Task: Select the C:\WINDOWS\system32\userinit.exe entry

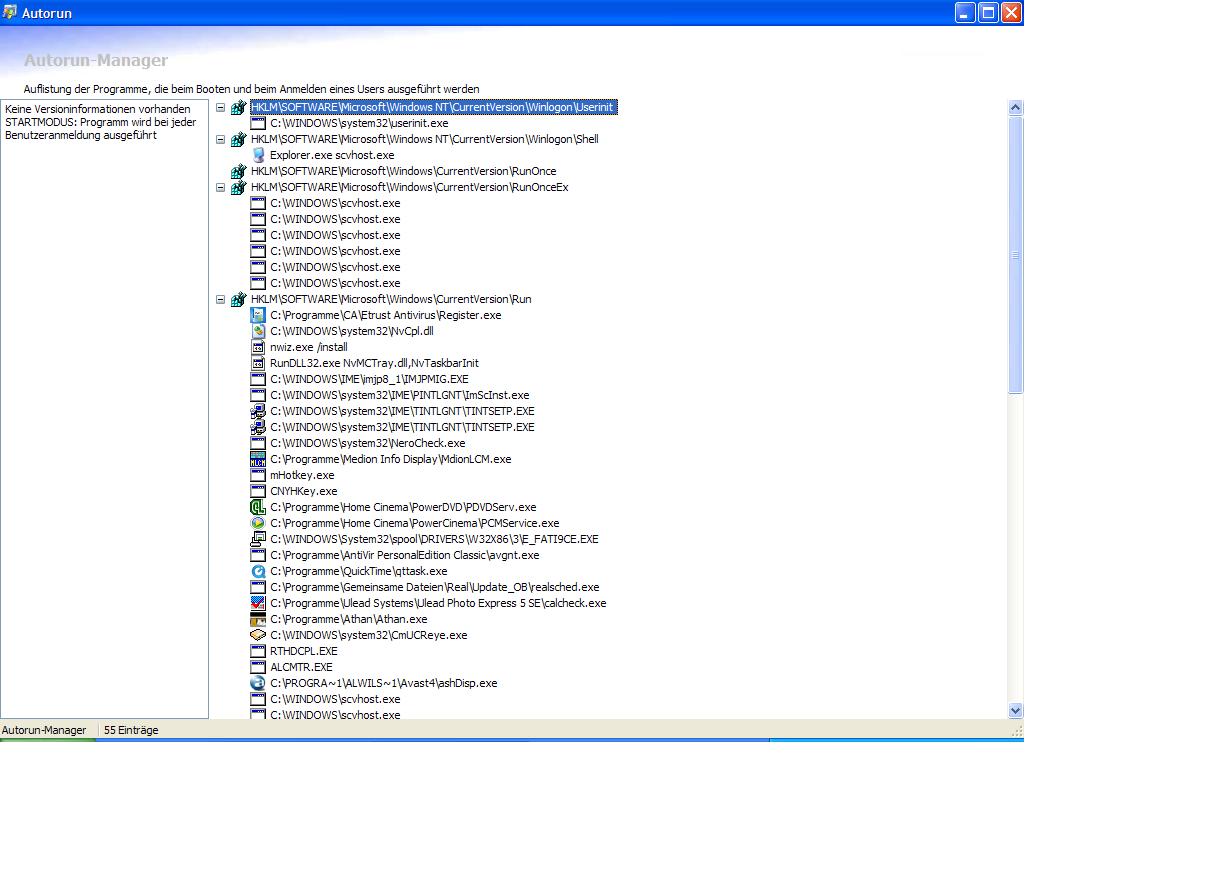Action: pos(358,123)
